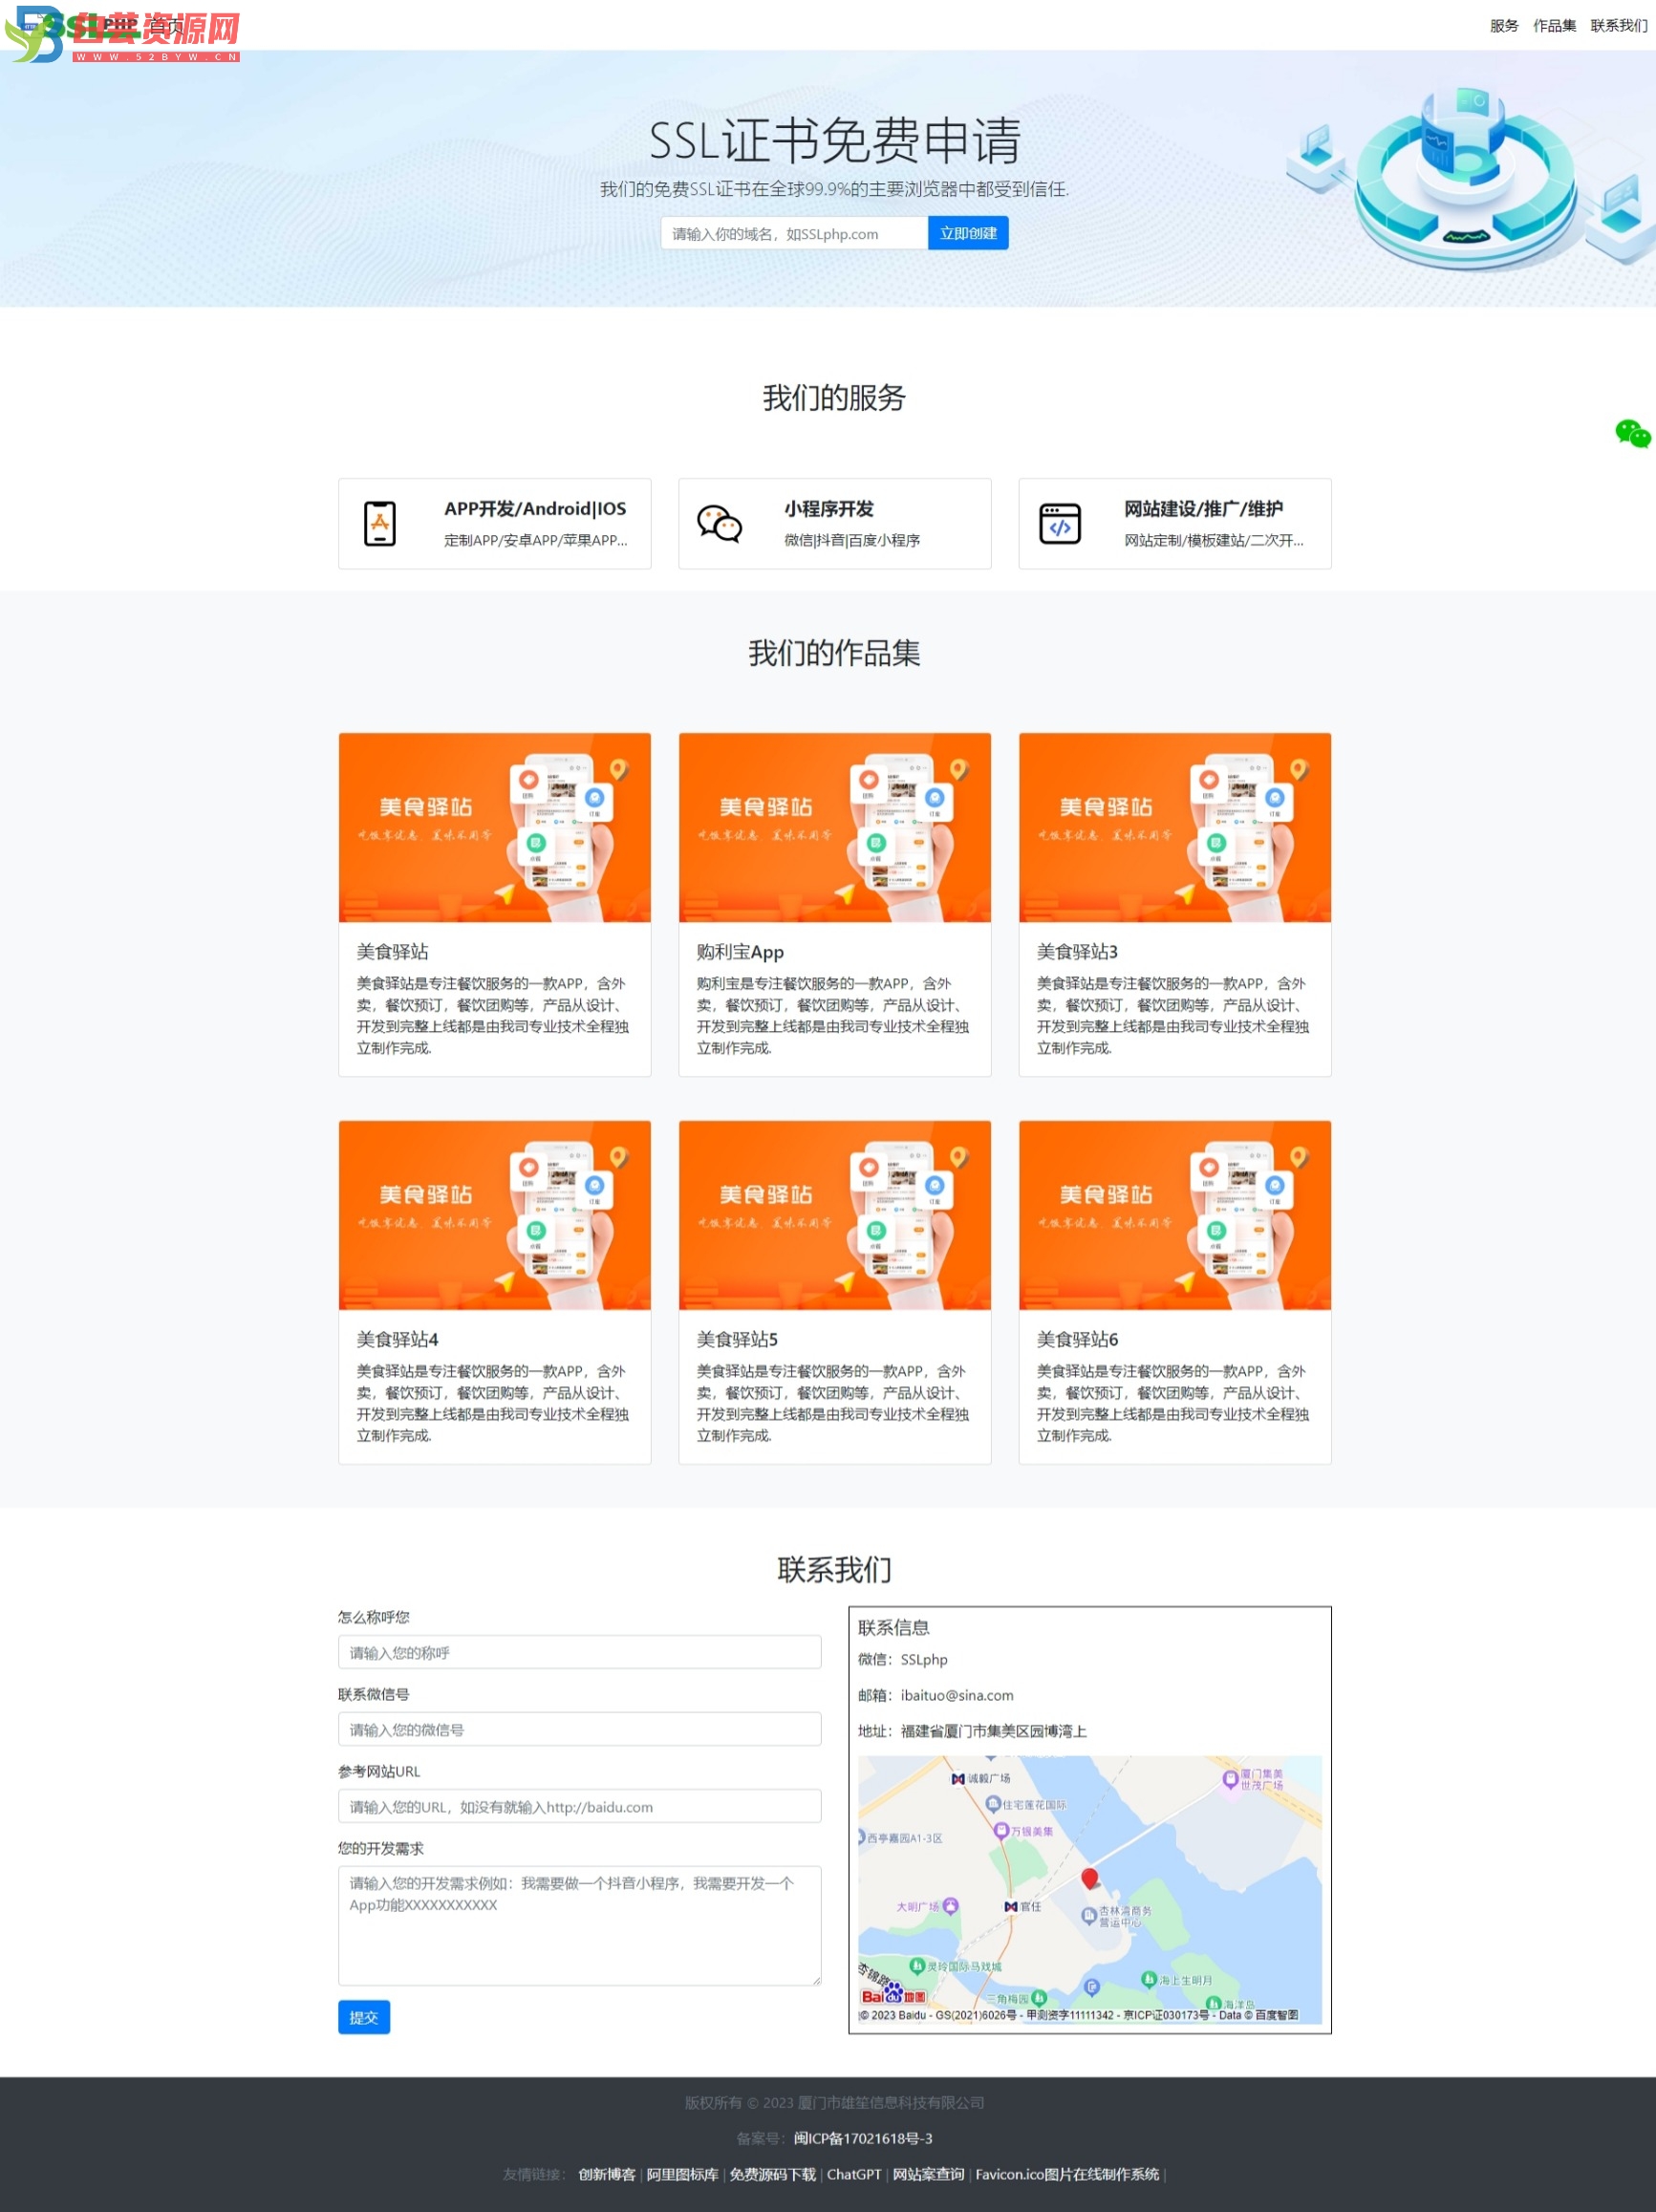1656x2212 pixels.
Task: Click the 闽ICP备17021618号-3 record link
Action: click(x=863, y=2138)
